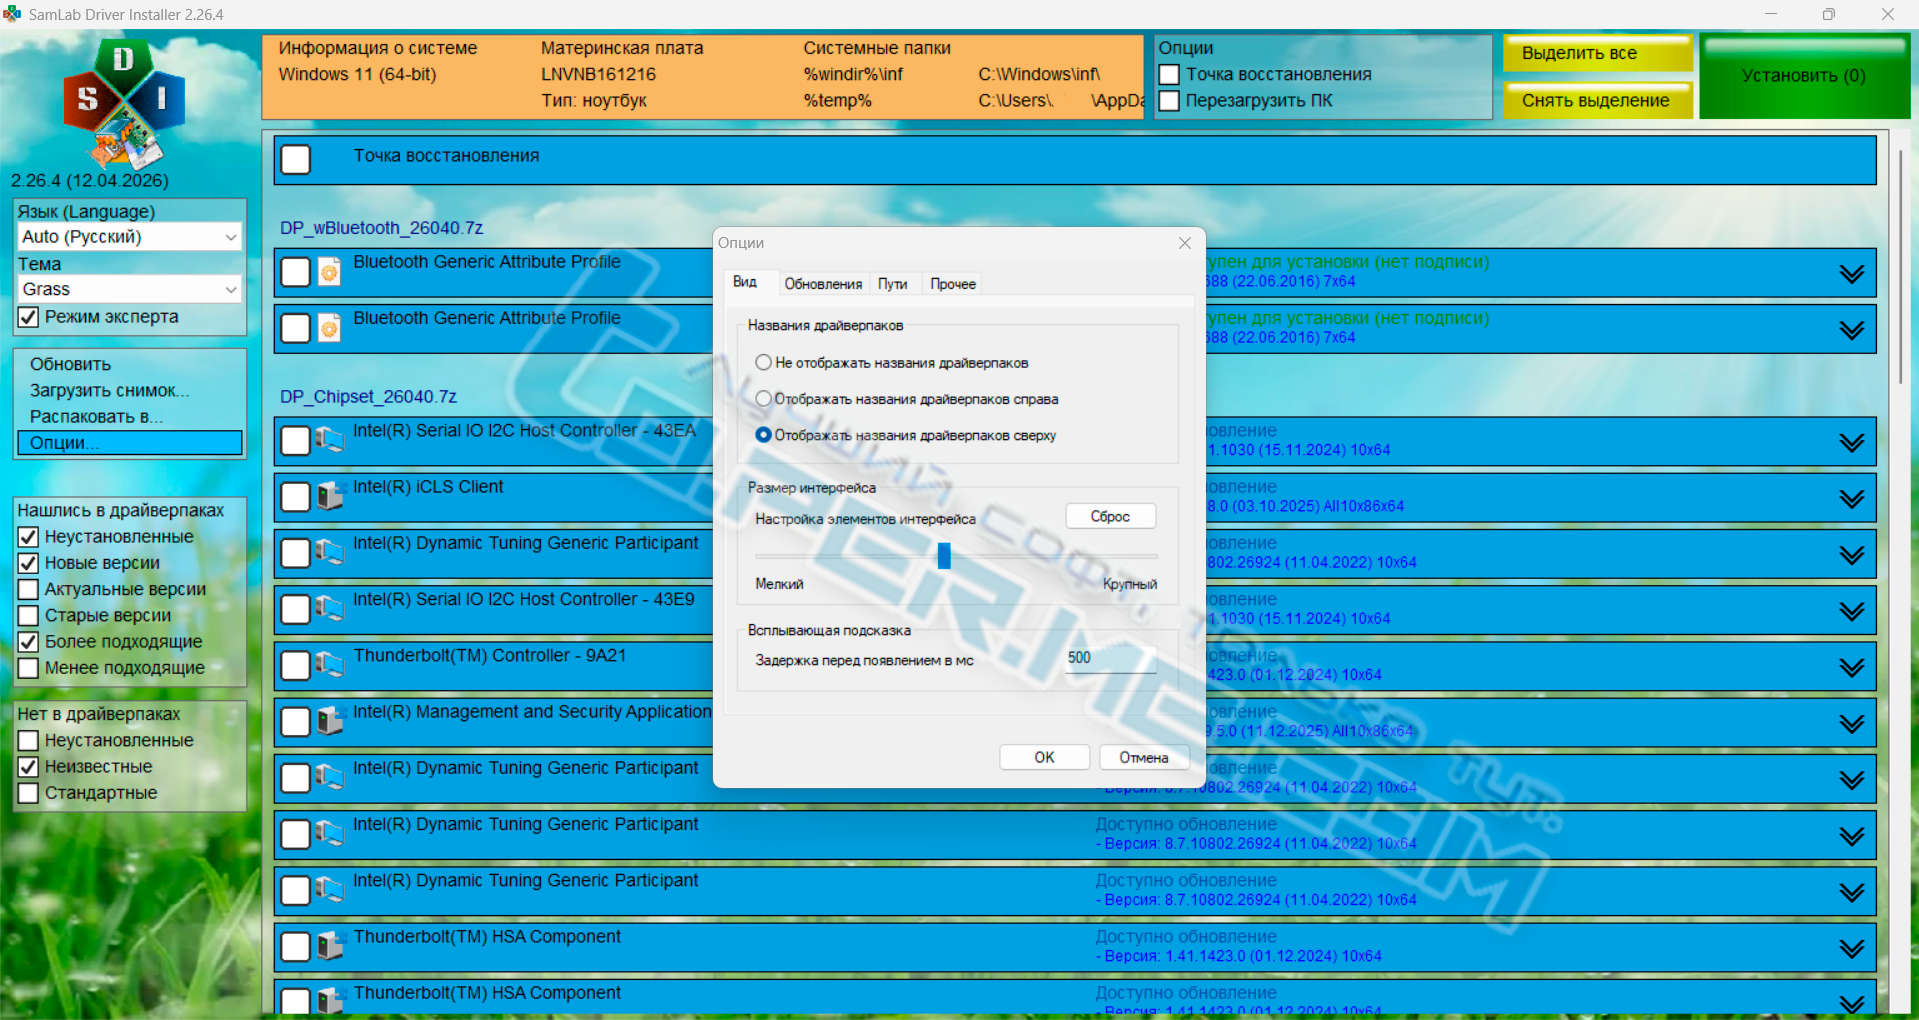
Task: Expand the Serial IO I2C Host Controller - 43E9 row
Action: [x=1852, y=612]
